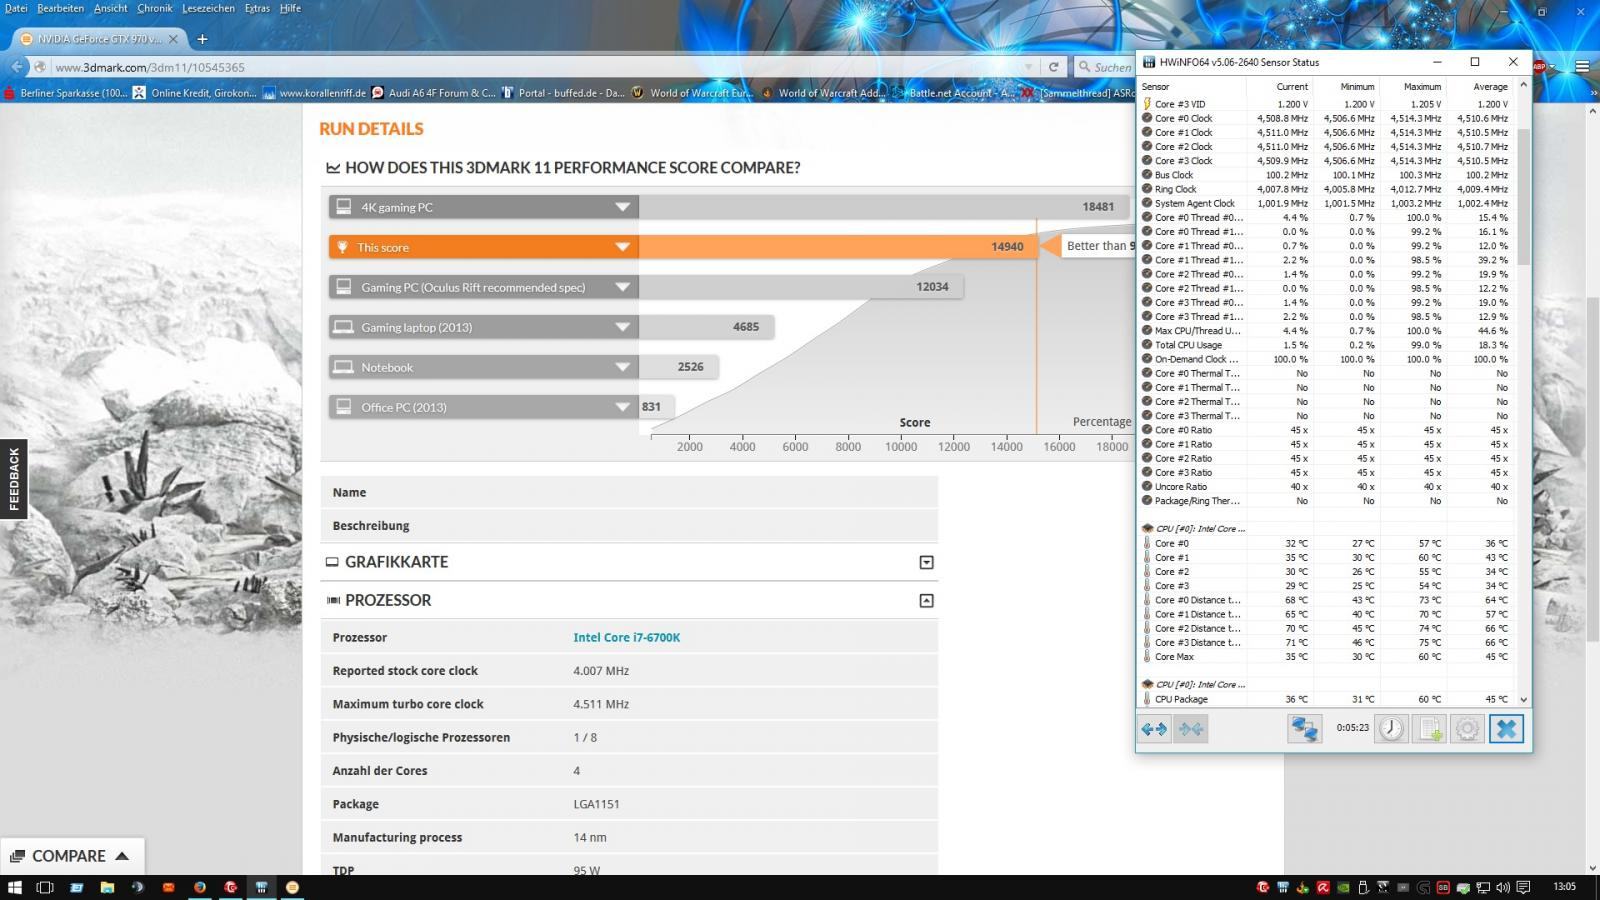Close the NVIDIA GeForce GTX 970 tab
Viewport: 1600px width, 900px height.
point(173,39)
